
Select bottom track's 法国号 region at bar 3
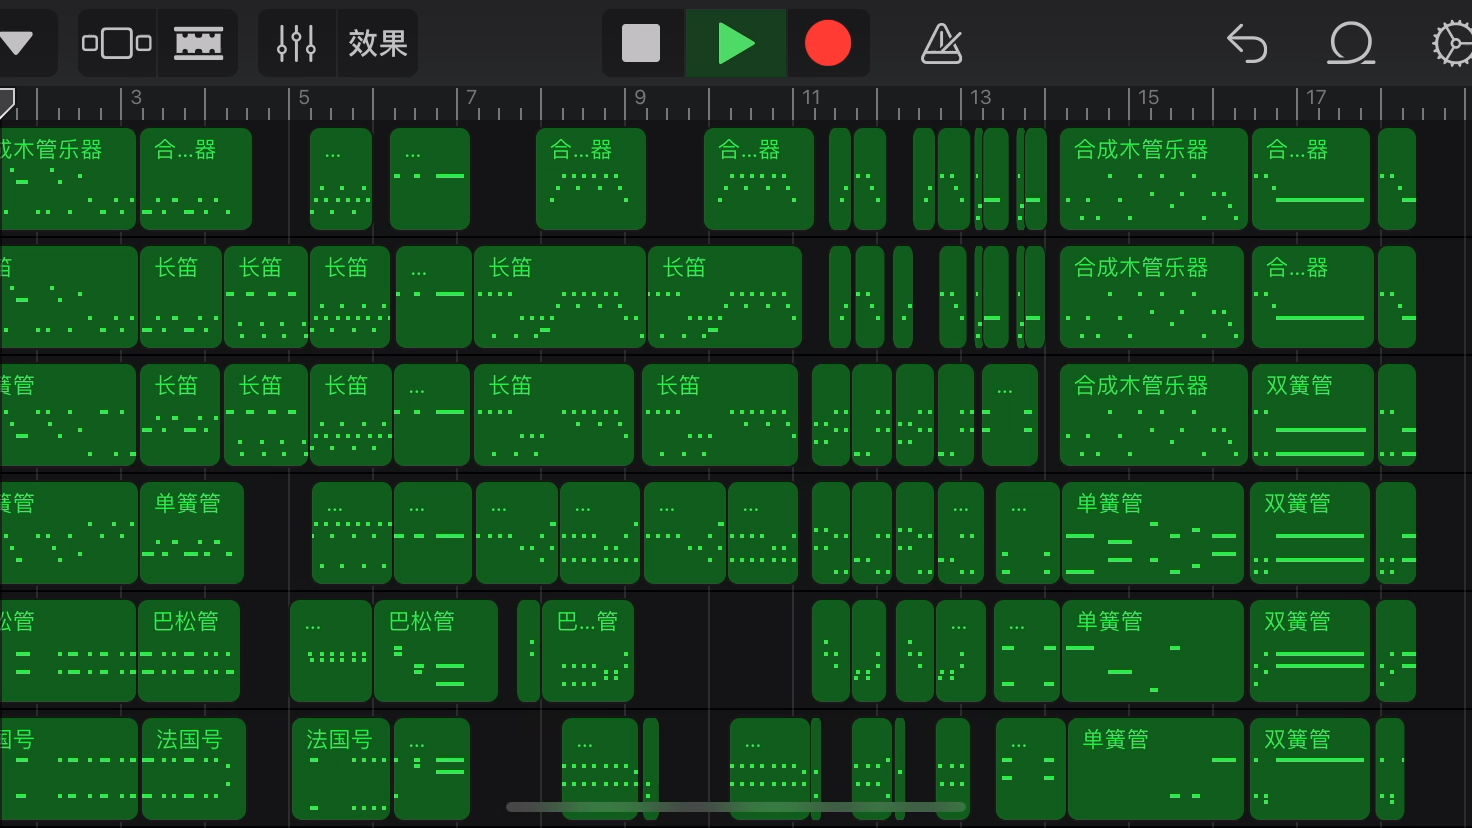pos(194,769)
